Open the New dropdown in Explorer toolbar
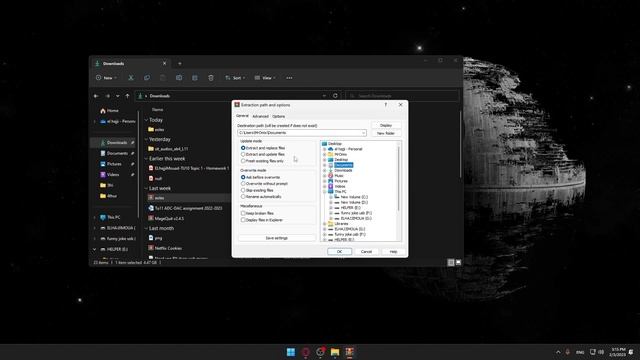This screenshot has width=640, height=360. tap(107, 78)
